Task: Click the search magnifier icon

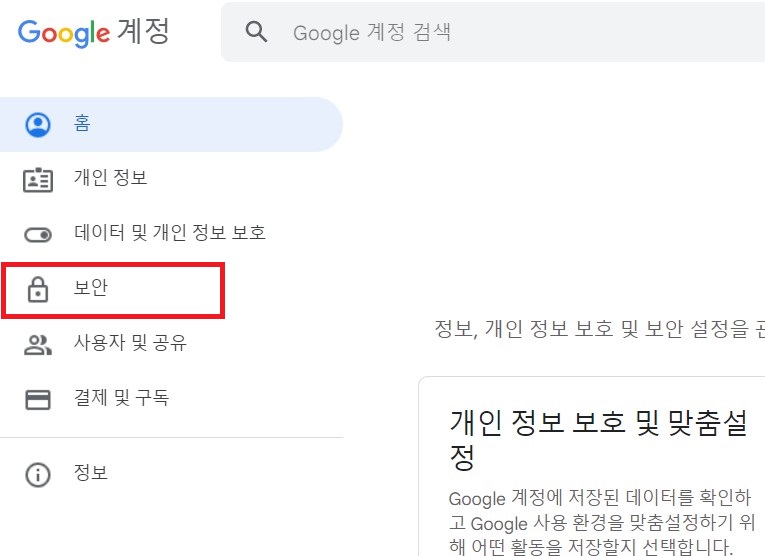Action: pos(256,32)
